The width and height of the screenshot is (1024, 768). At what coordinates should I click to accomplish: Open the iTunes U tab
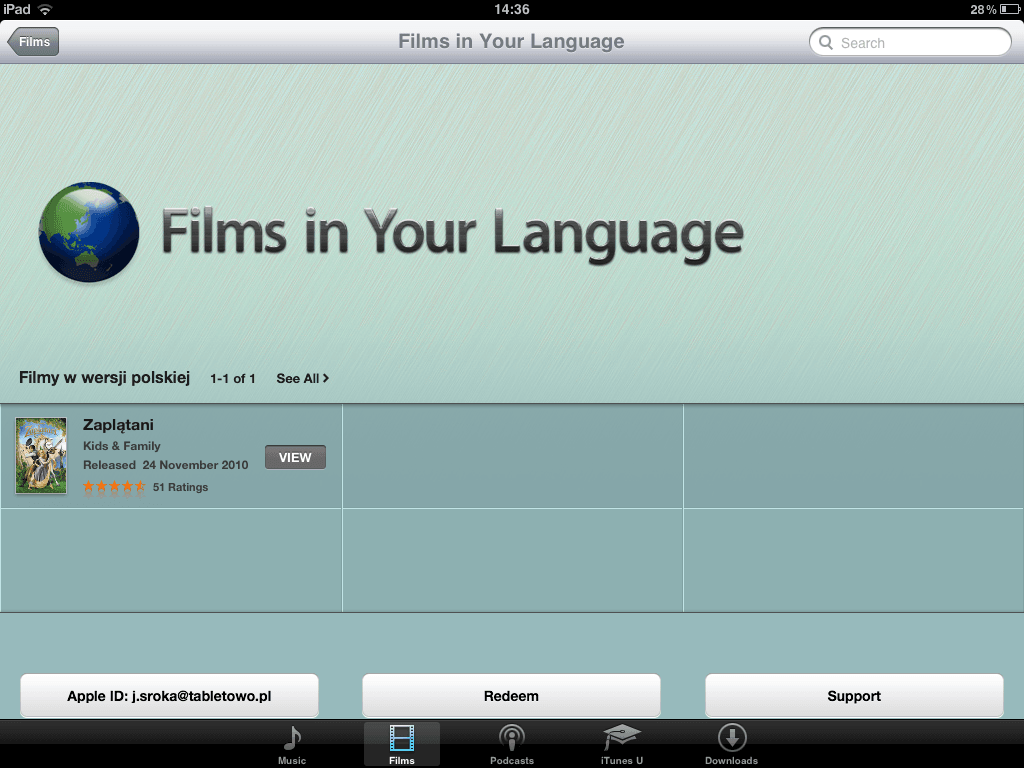(x=622, y=744)
